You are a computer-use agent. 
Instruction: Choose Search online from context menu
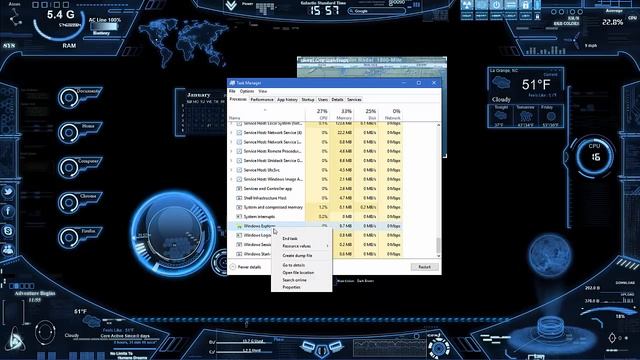pyautogui.click(x=302, y=280)
